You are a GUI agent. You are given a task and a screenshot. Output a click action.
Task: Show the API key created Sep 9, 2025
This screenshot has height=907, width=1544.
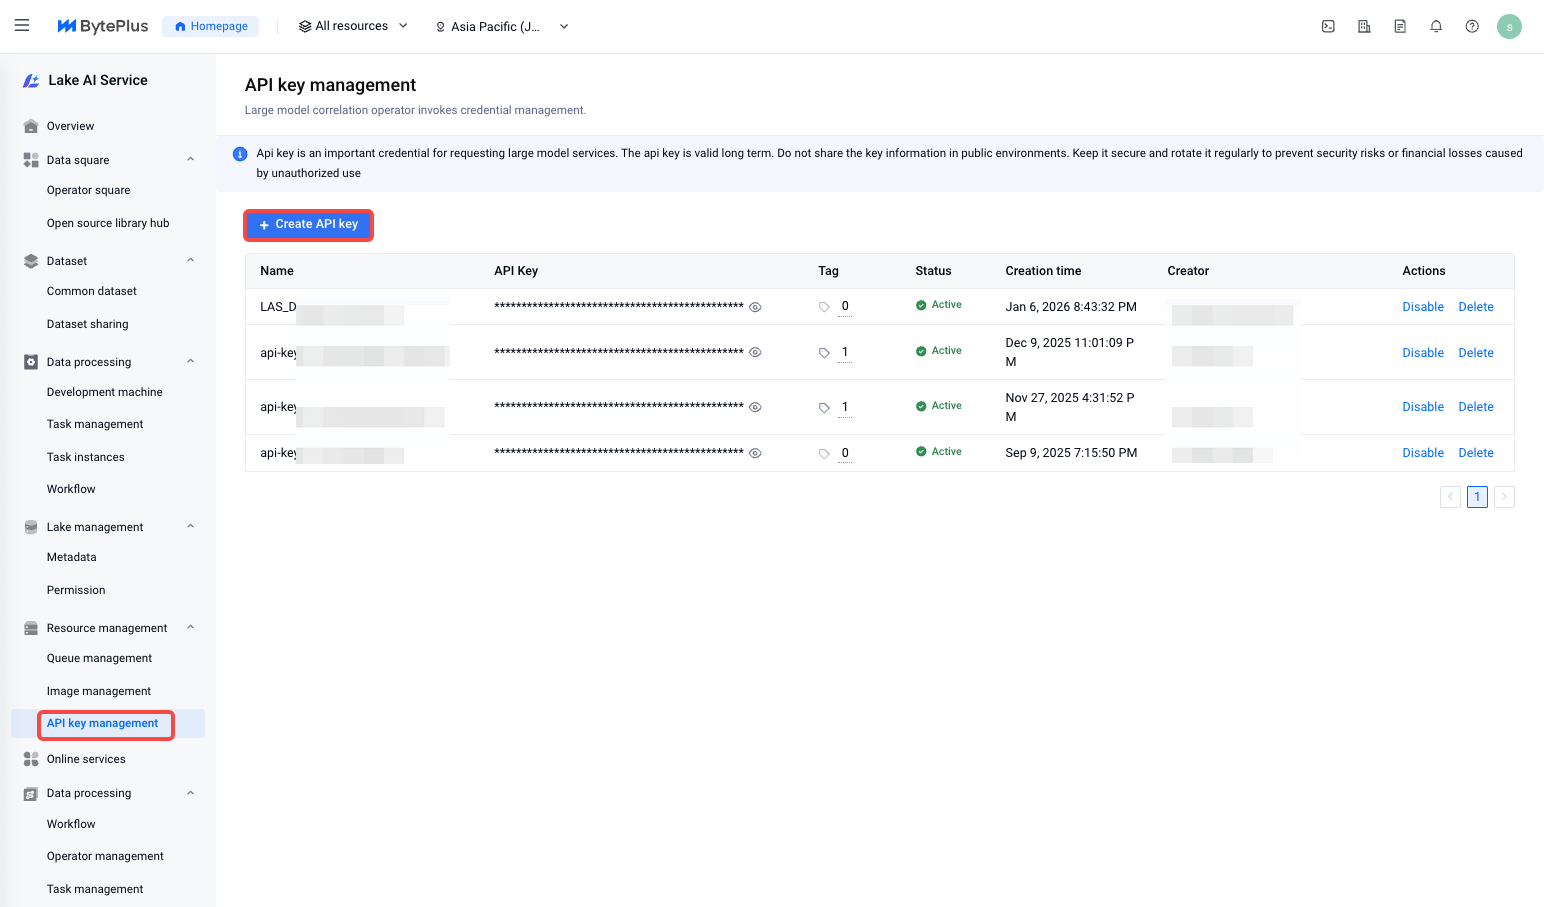(x=756, y=453)
